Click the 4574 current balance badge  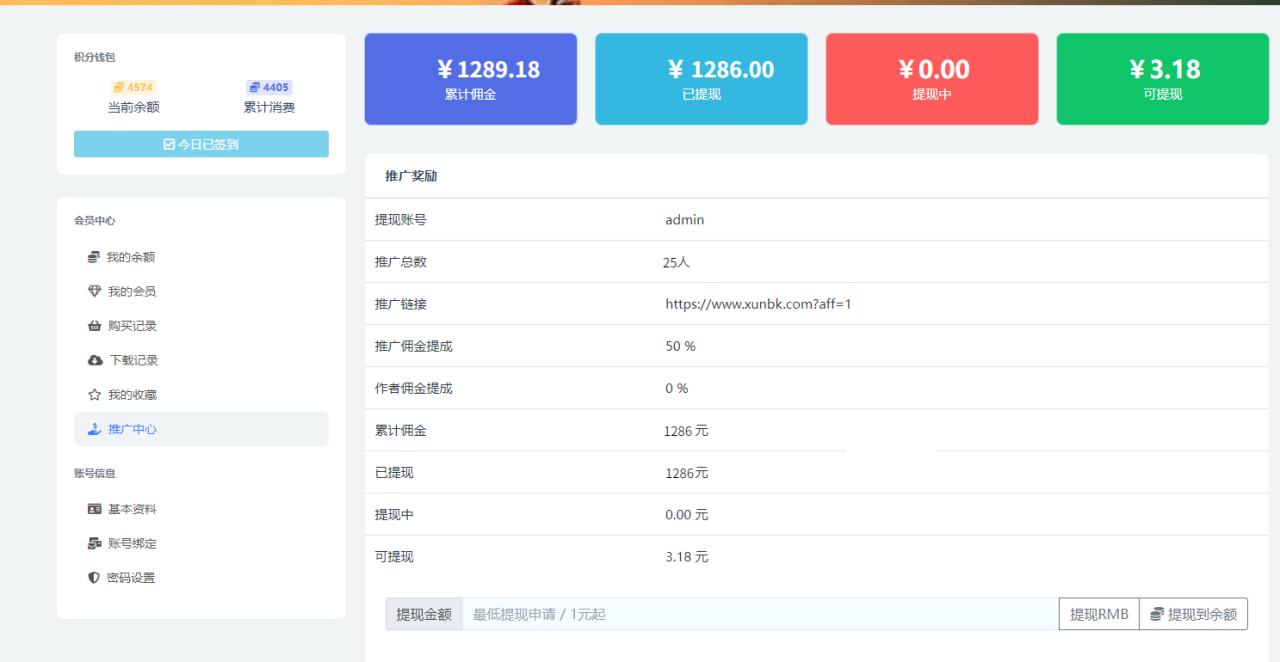133,88
